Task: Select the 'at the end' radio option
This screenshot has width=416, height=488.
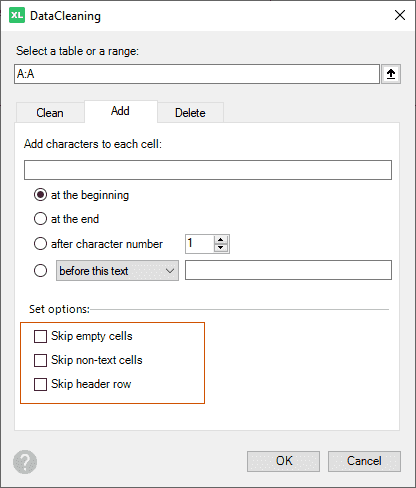Action: (40, 219)
